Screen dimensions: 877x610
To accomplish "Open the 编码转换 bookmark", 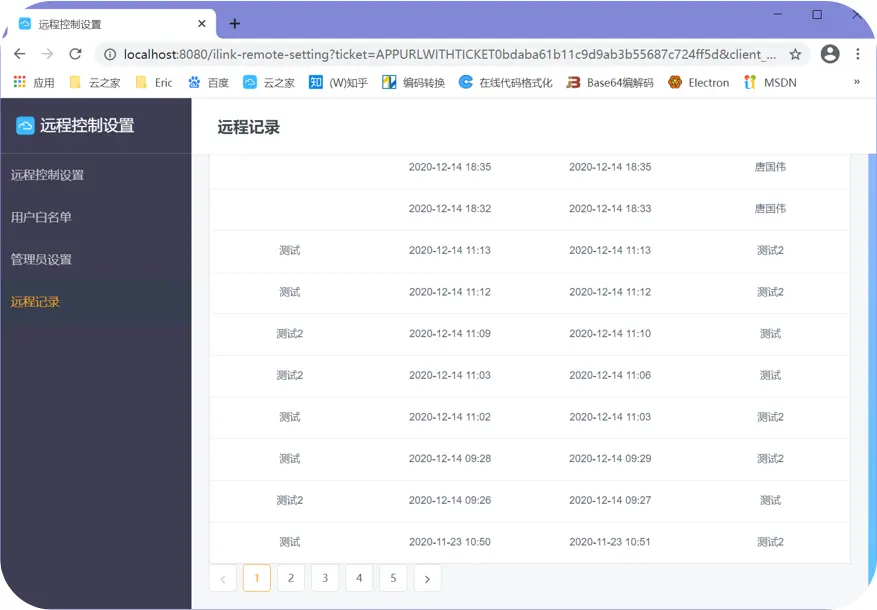I will point(414,83).
